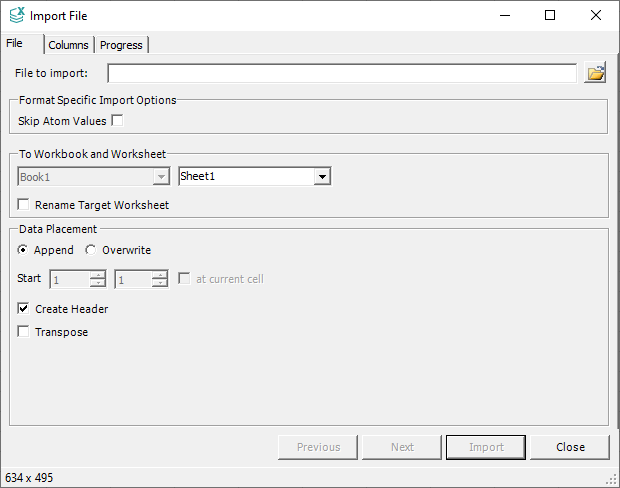
Task: Click the Import button
Action: [486, 447]
